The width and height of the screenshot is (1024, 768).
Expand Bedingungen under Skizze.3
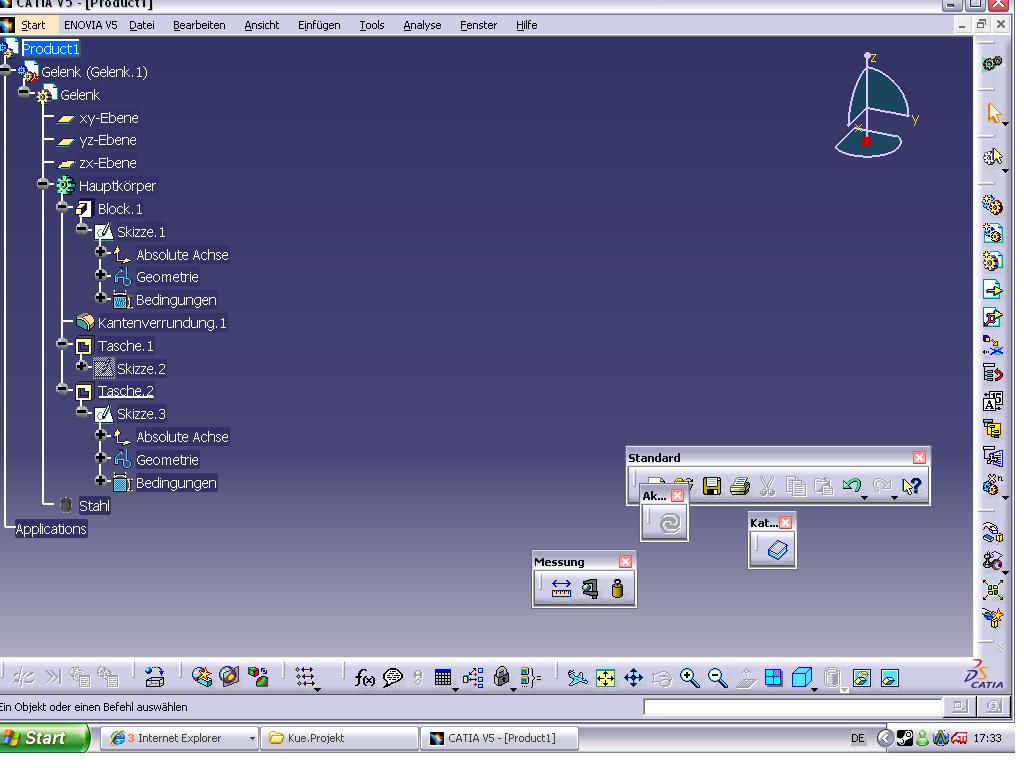(x=101, y=481)
